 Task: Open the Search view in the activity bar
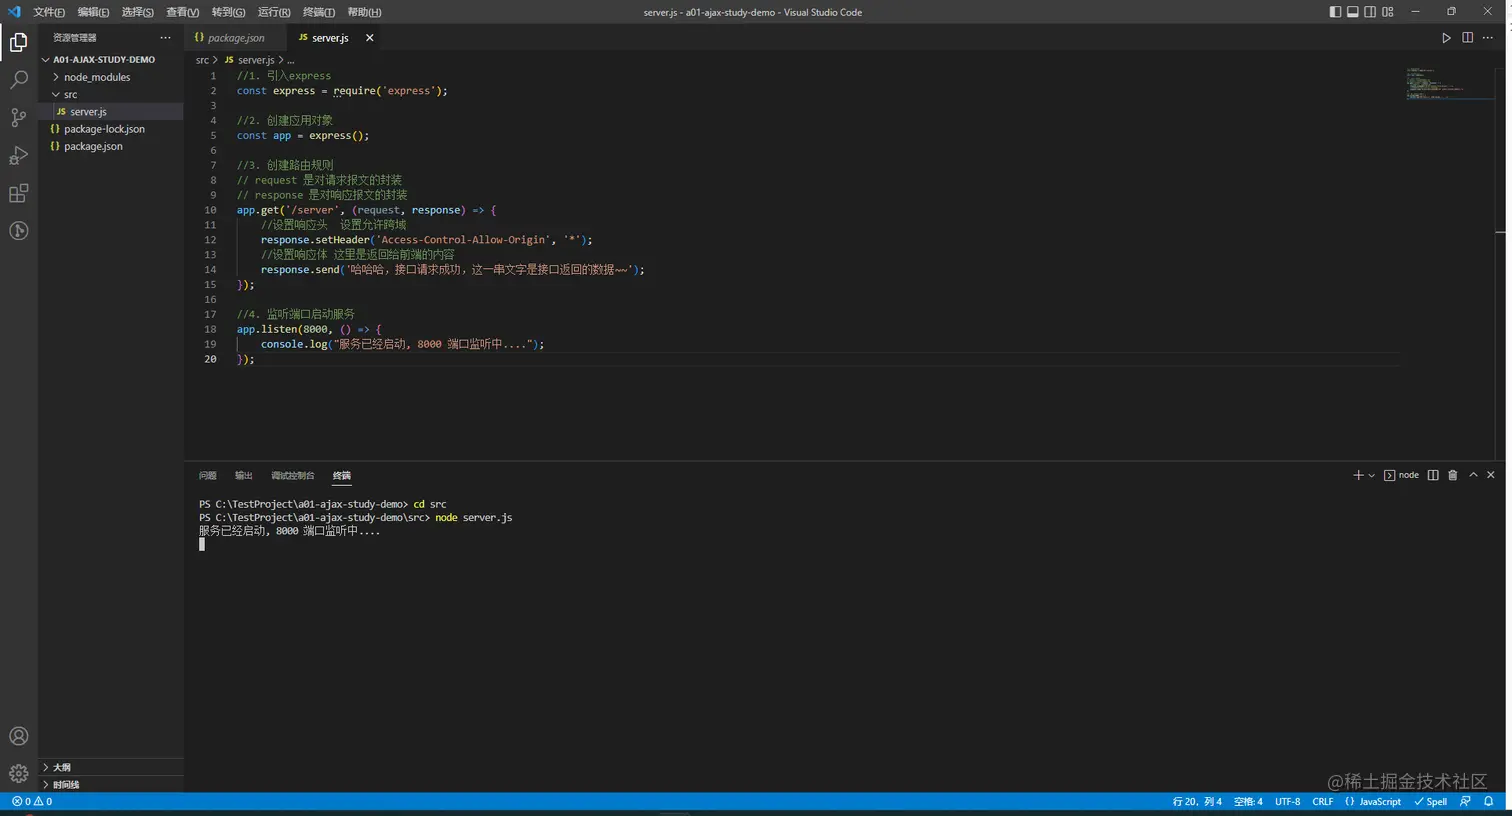[x=18, y=80]
